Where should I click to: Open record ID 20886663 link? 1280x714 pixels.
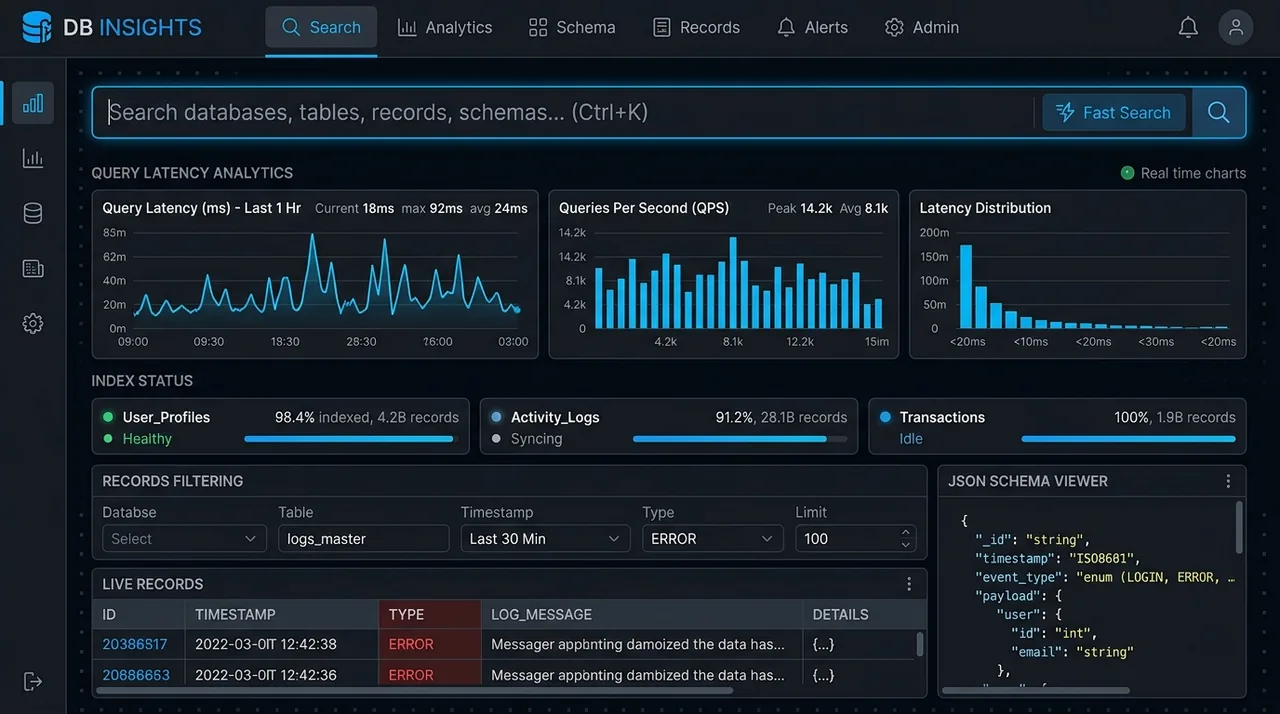point(136,675)
